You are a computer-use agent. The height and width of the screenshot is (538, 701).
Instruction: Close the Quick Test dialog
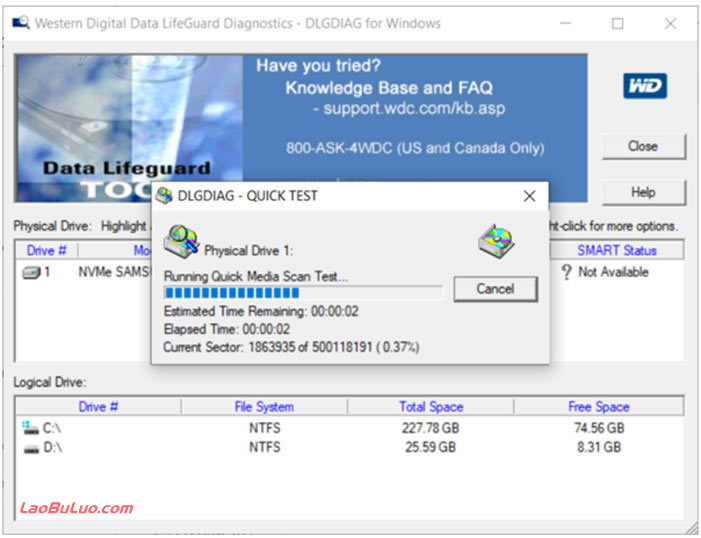[x=529, y=196]
